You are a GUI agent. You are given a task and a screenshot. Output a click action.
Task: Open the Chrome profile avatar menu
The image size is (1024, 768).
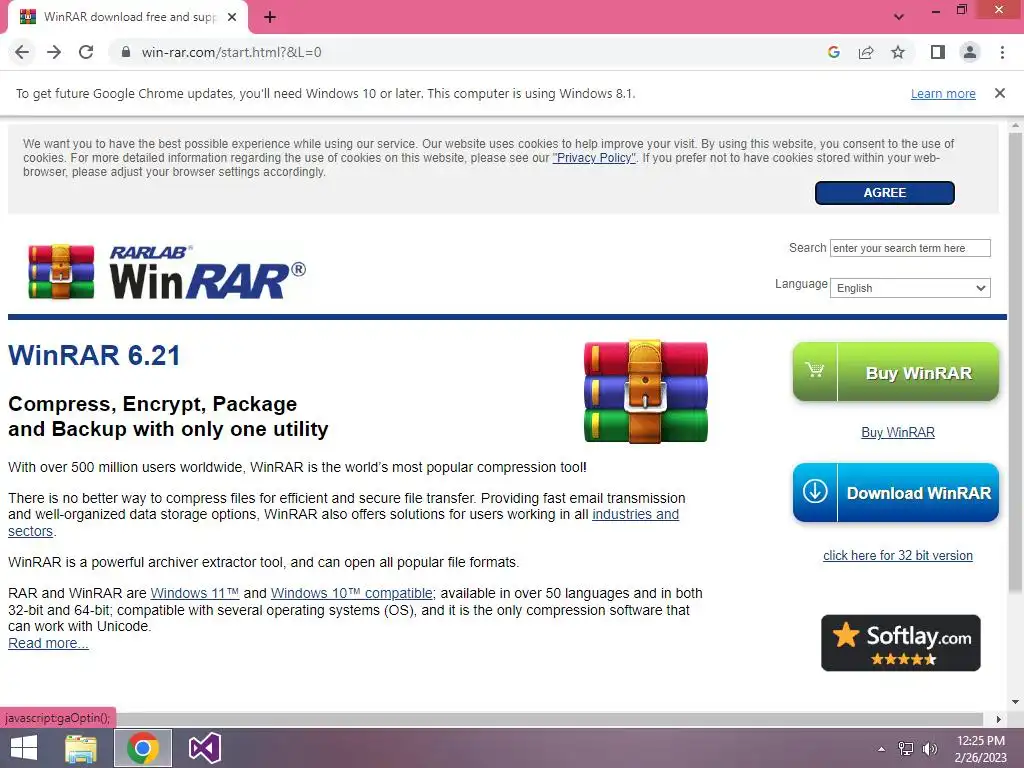tap(970, 52)
